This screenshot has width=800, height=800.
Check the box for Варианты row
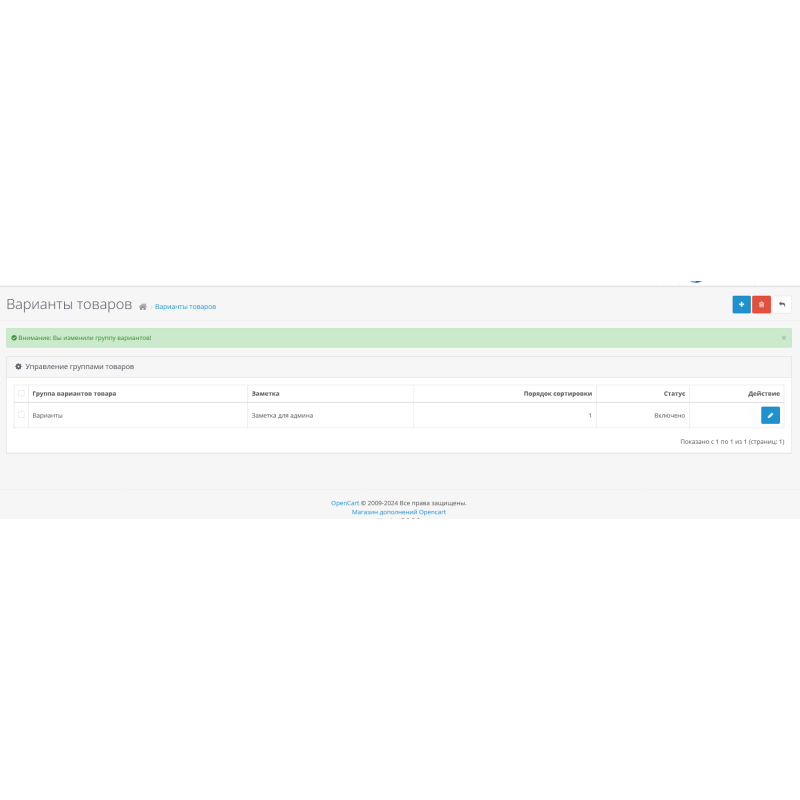21,415
